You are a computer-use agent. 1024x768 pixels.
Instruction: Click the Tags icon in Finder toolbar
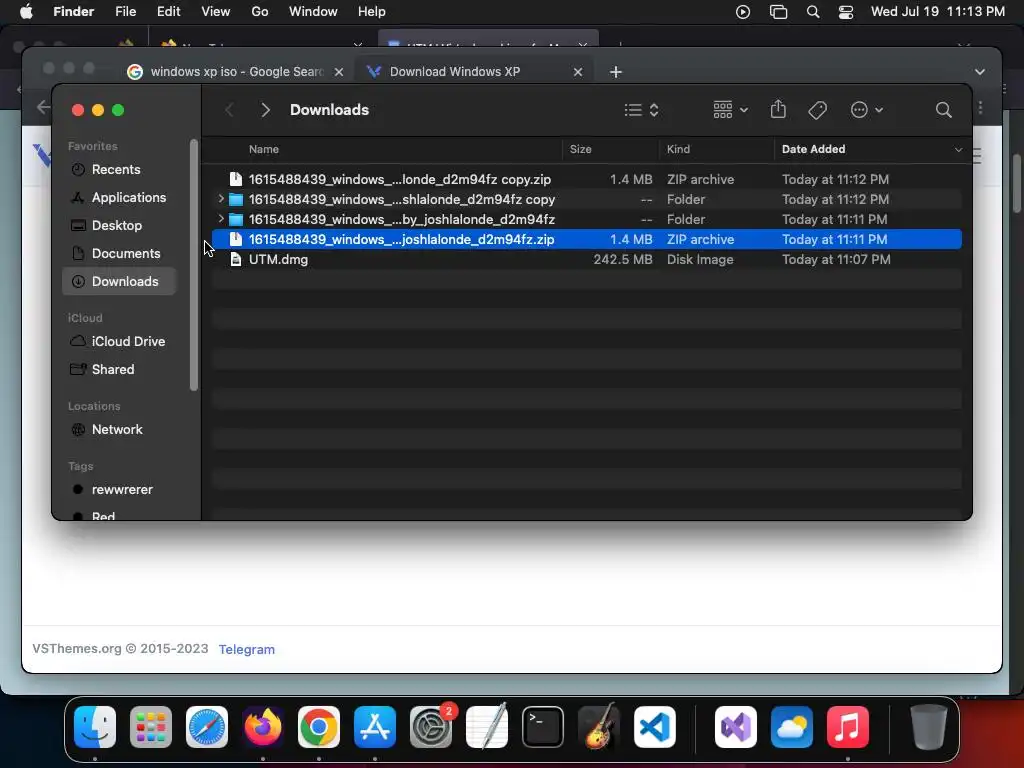pos(817,110)
